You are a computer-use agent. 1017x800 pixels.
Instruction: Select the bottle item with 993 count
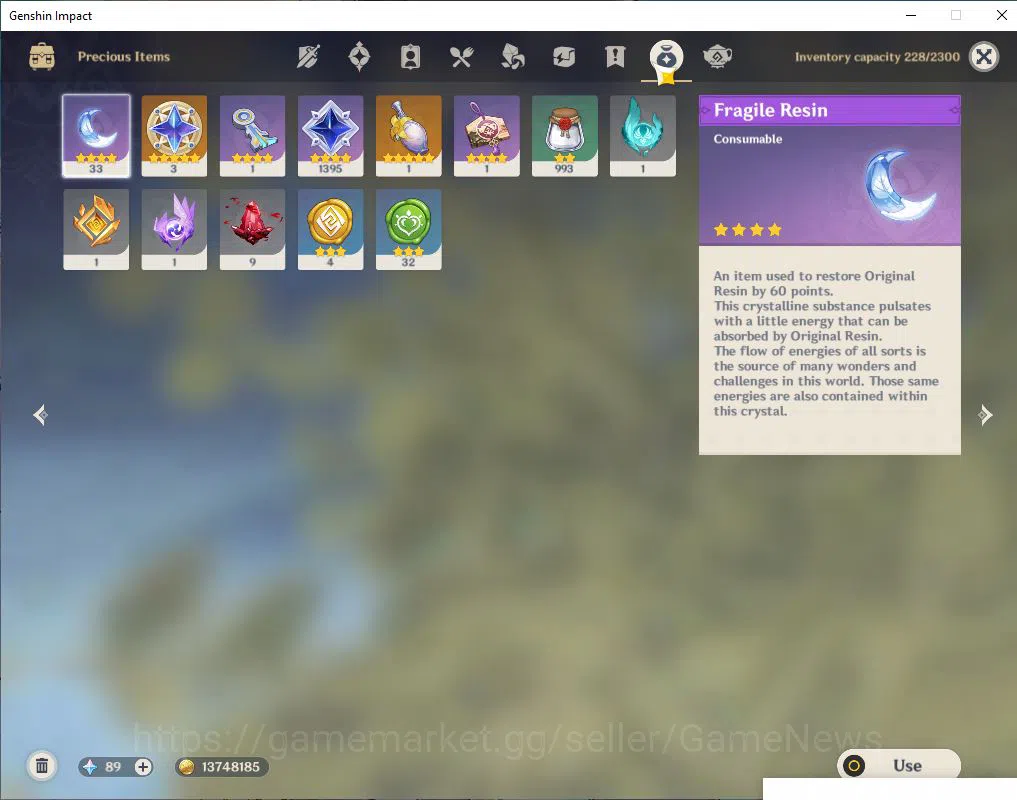click(564, 136)
